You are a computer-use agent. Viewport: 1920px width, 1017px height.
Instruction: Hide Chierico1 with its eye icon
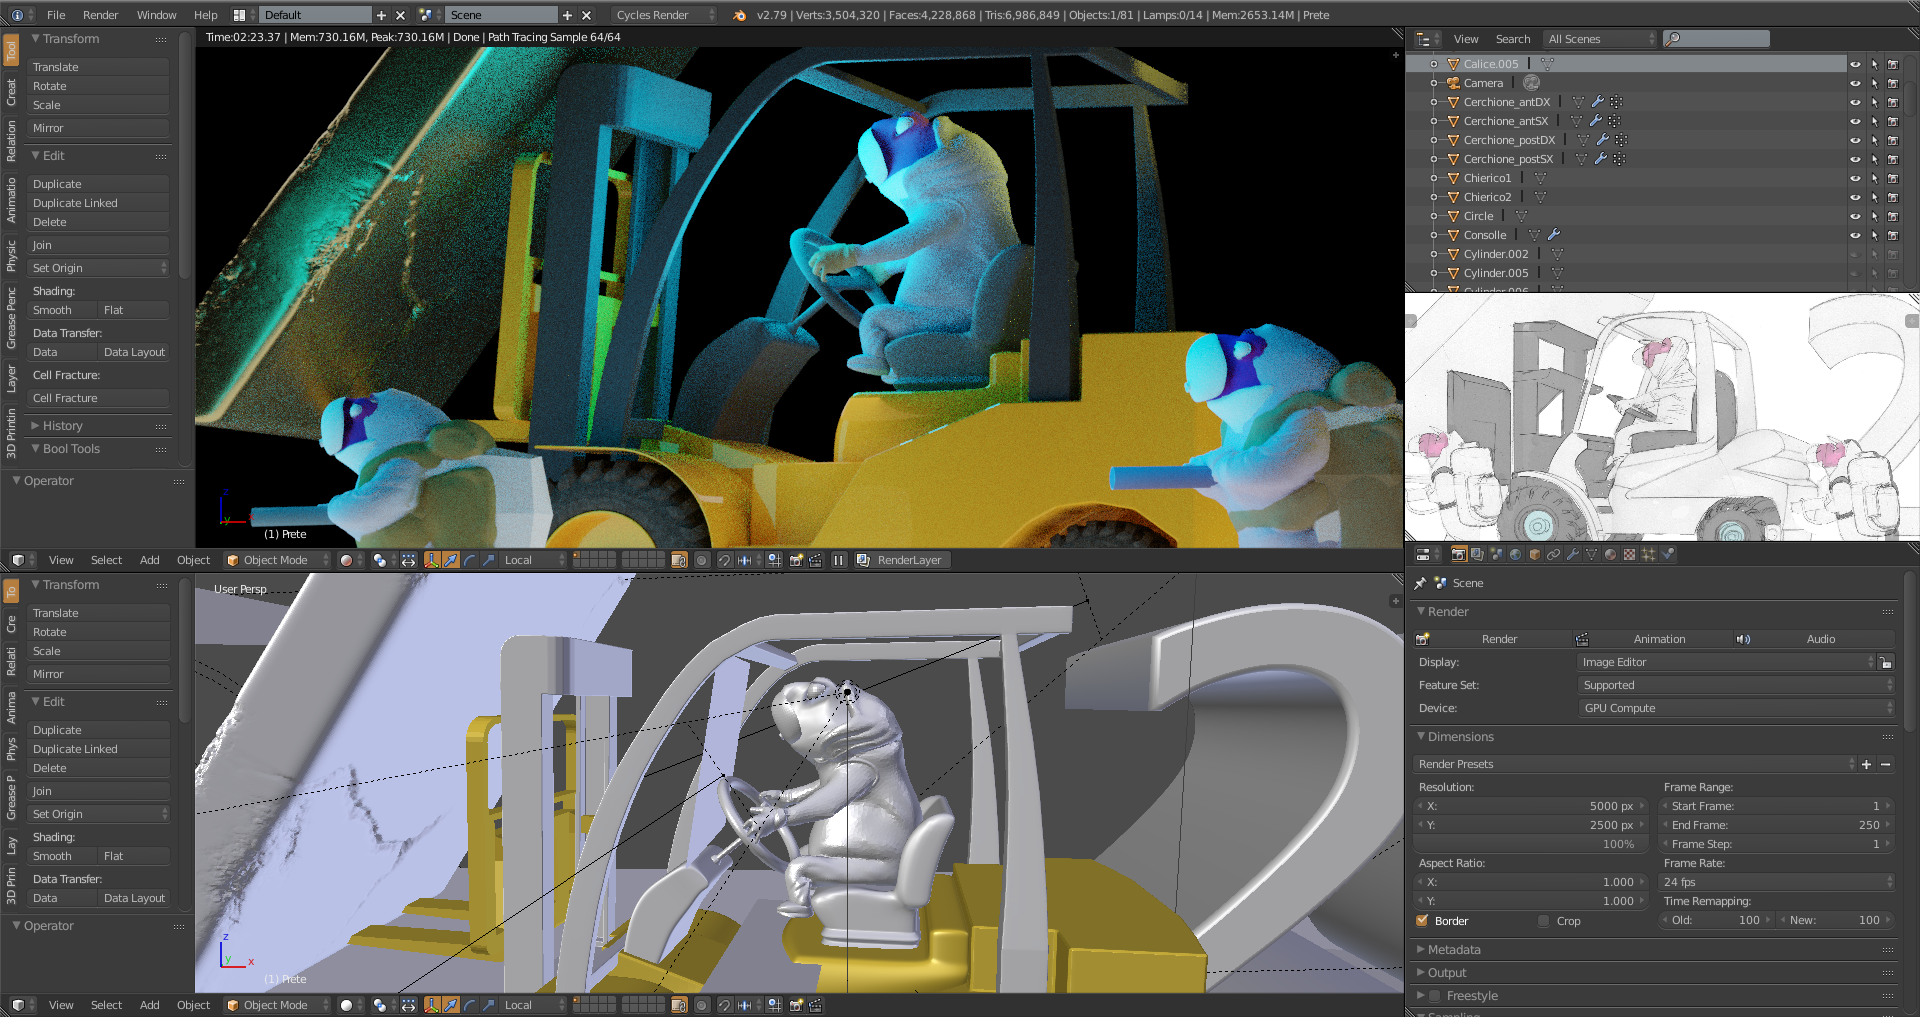[1855, 178]
